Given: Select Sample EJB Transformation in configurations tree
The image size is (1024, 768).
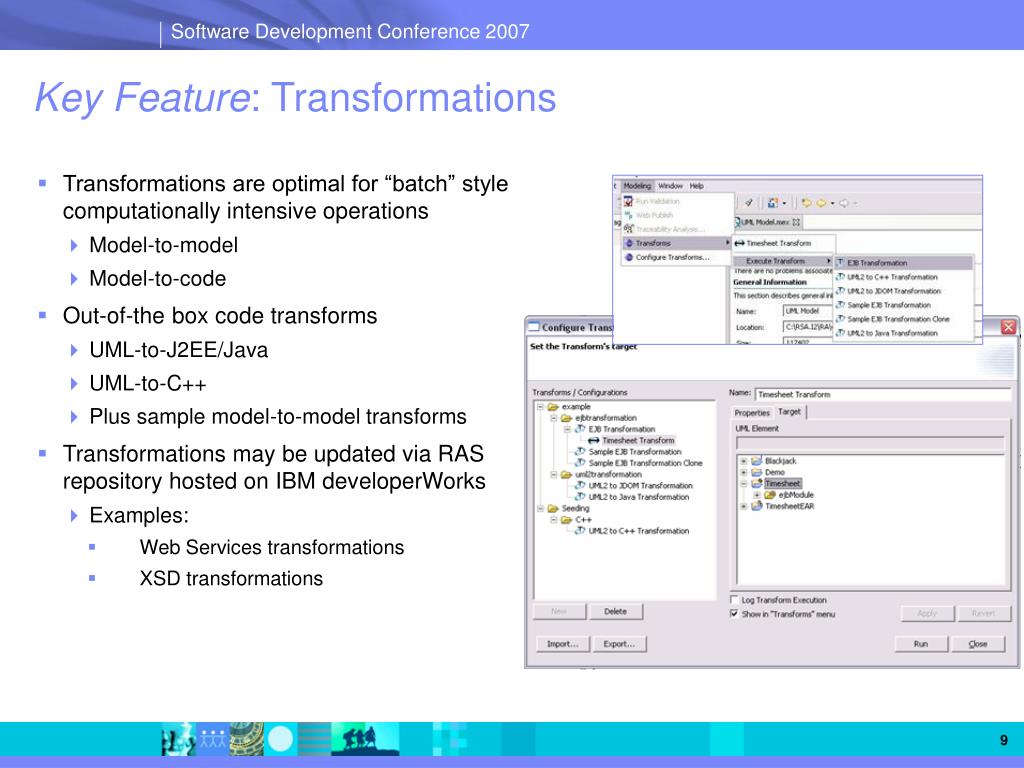Looking at the screenshot, I should click(635, 452).
